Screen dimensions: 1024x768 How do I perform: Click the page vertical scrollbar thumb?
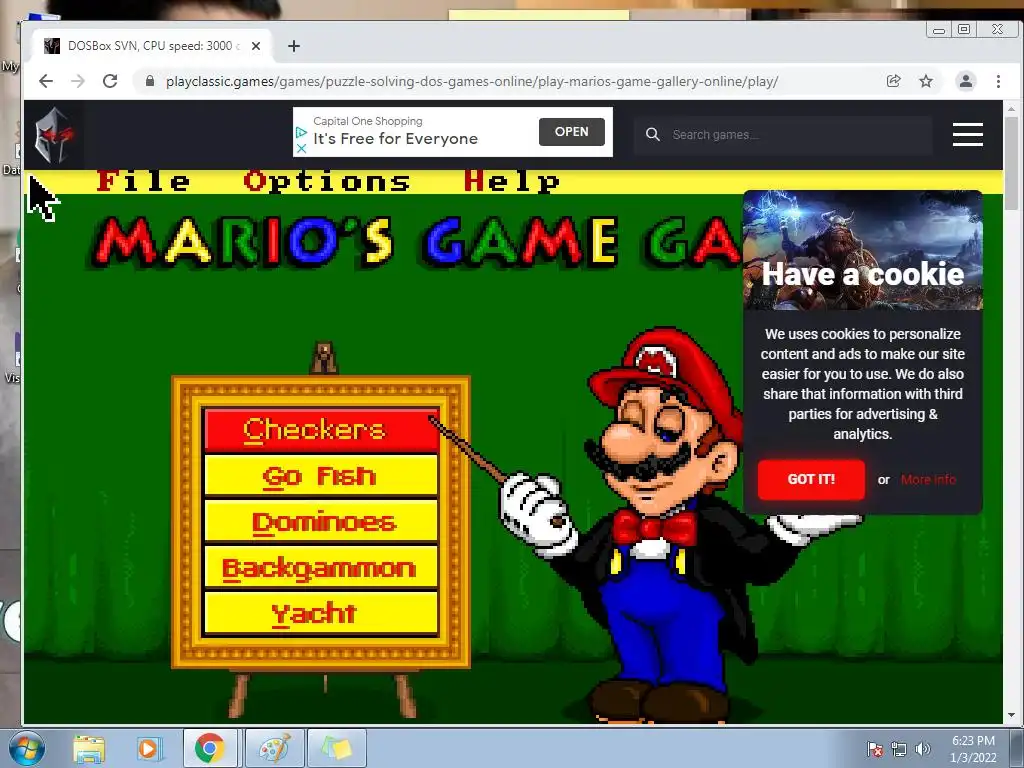pos(1011,163)
